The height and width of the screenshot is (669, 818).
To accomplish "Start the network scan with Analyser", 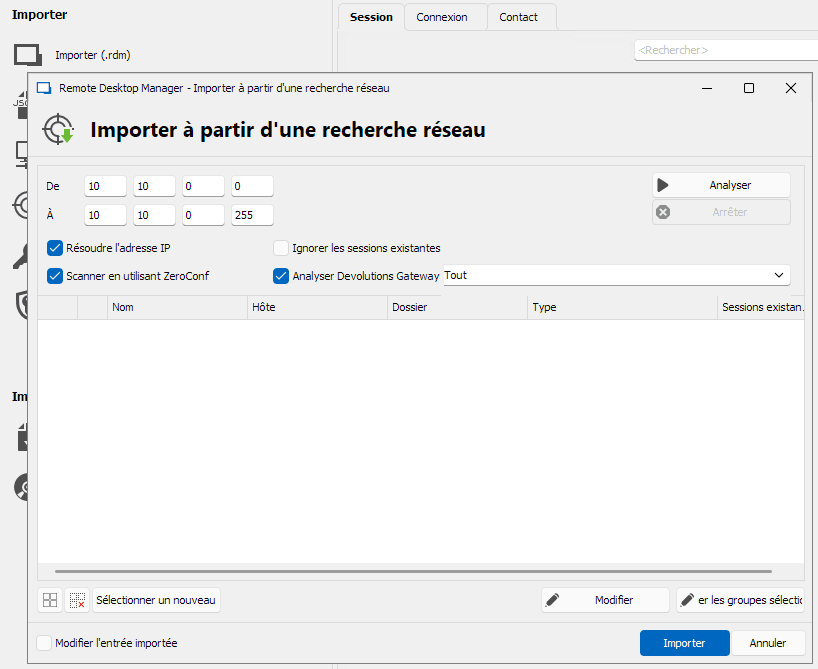I will [721, 185].
